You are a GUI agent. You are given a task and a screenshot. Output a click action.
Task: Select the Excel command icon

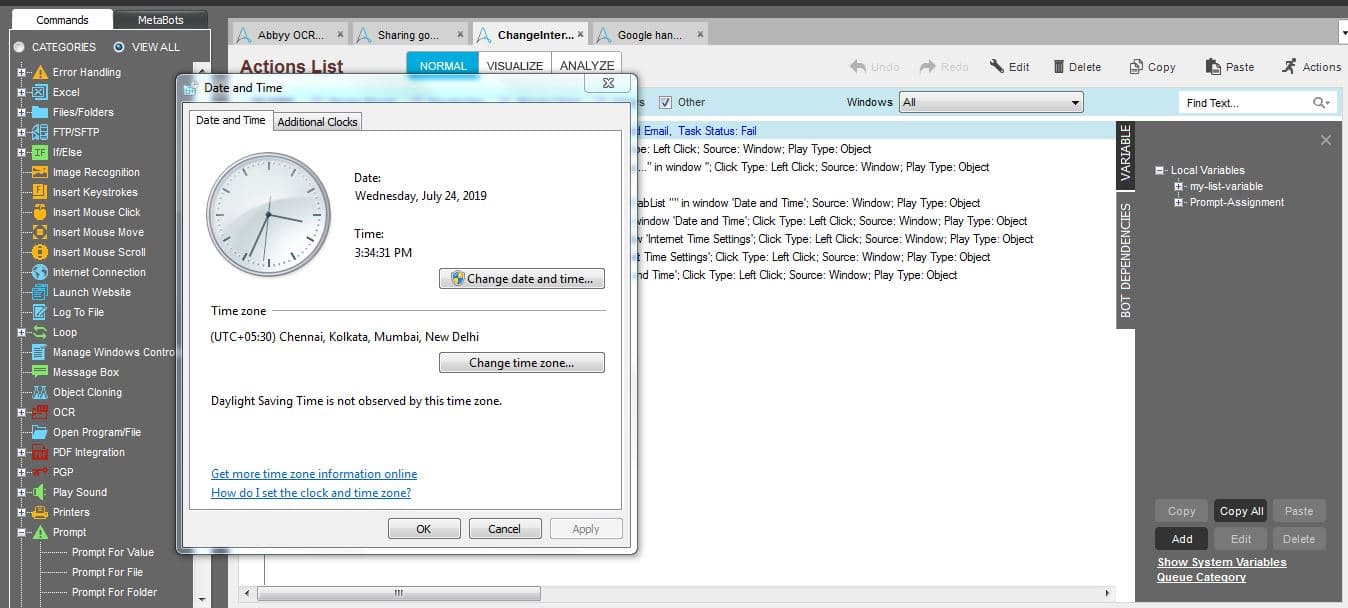click(x=40, y=92)
